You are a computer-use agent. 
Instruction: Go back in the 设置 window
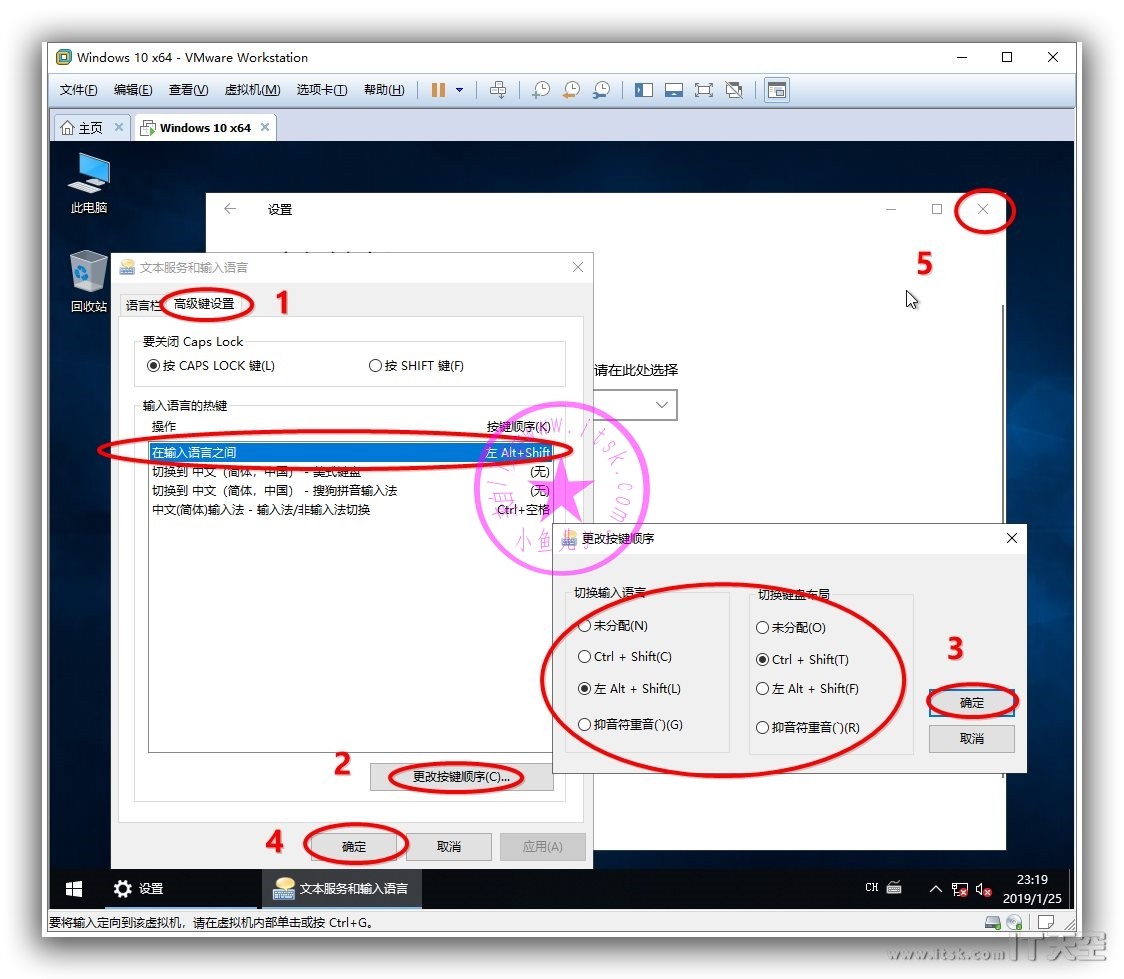[x=230, y=209]
